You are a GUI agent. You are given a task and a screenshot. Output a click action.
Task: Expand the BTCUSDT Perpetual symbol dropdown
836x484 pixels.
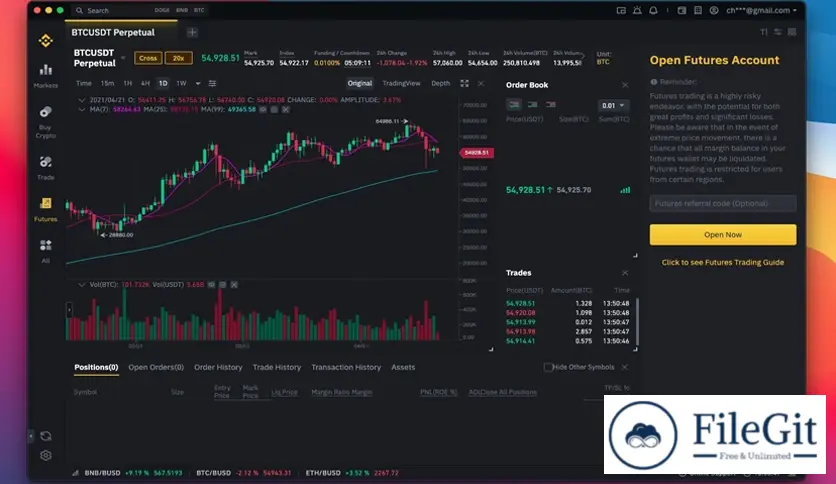pos(123,58)
